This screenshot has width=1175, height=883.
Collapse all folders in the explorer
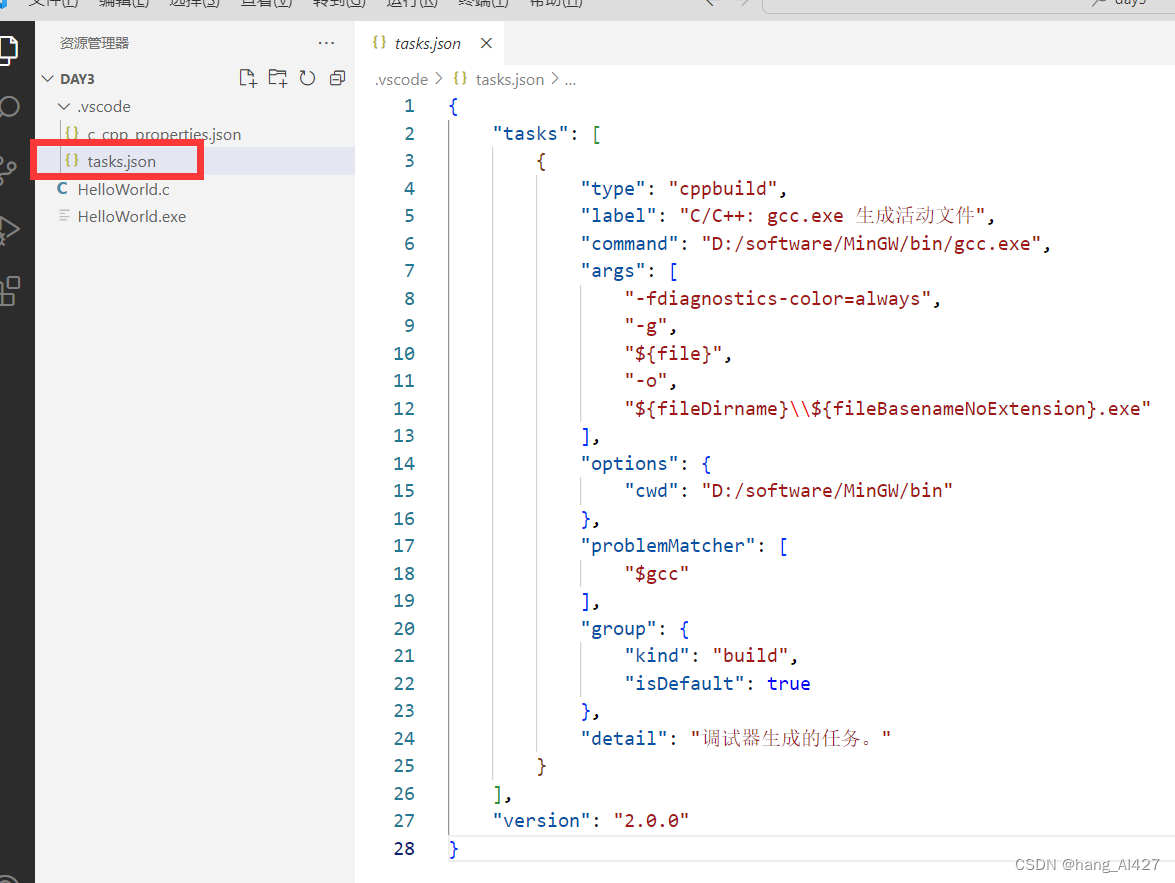[337, 78]
